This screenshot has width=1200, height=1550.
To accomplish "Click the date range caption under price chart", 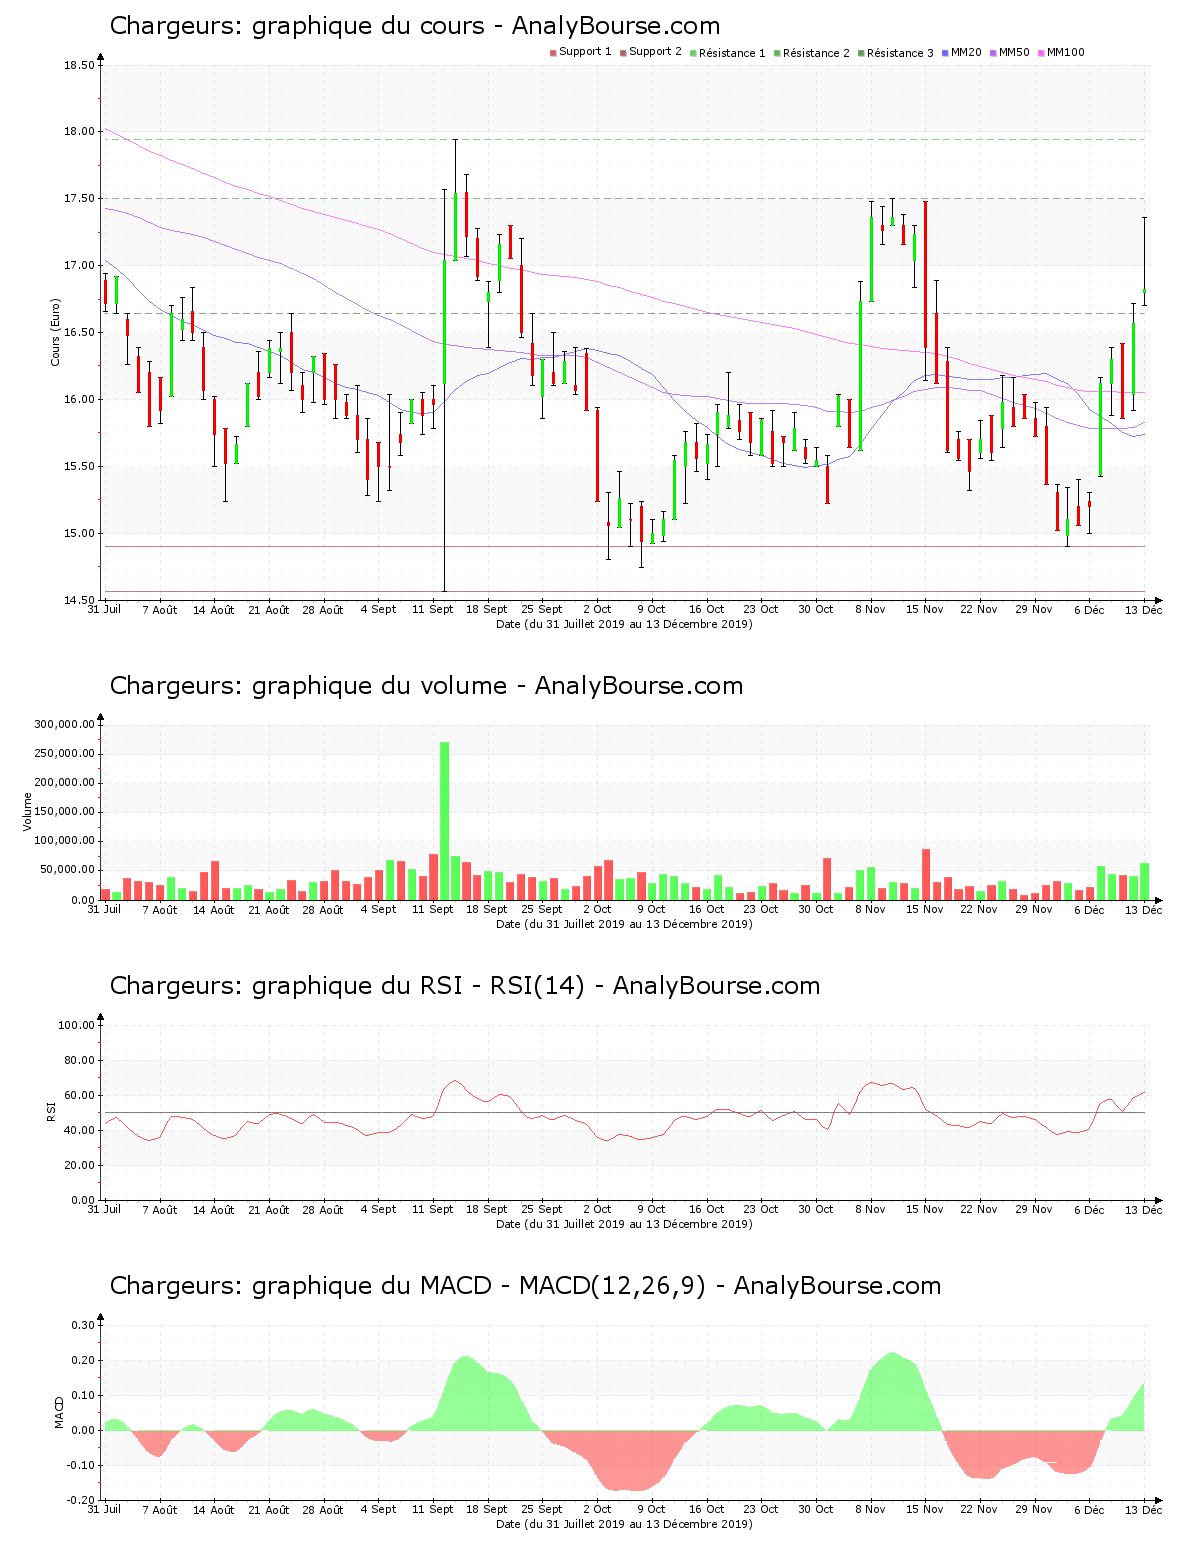I will [x=624, y=624].
